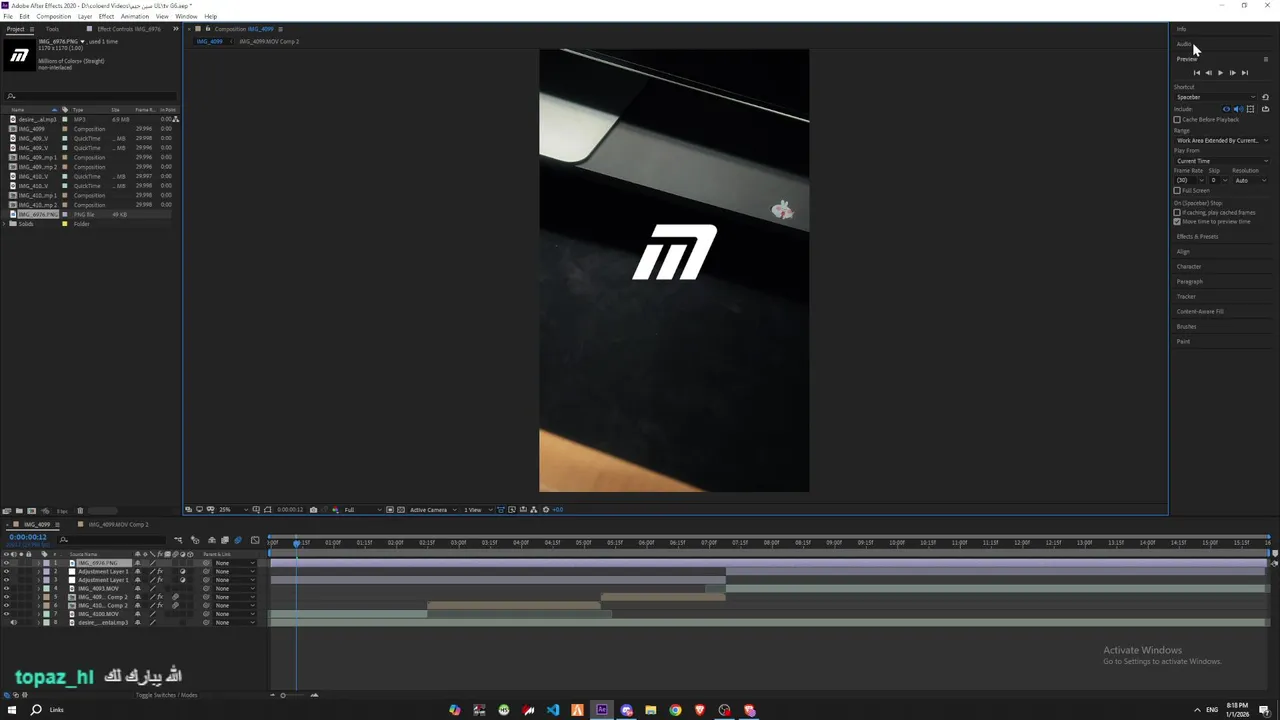Screen dimensions: 1280x720
Task: Step forward one frame in Preview panel
Action: 1232,73
